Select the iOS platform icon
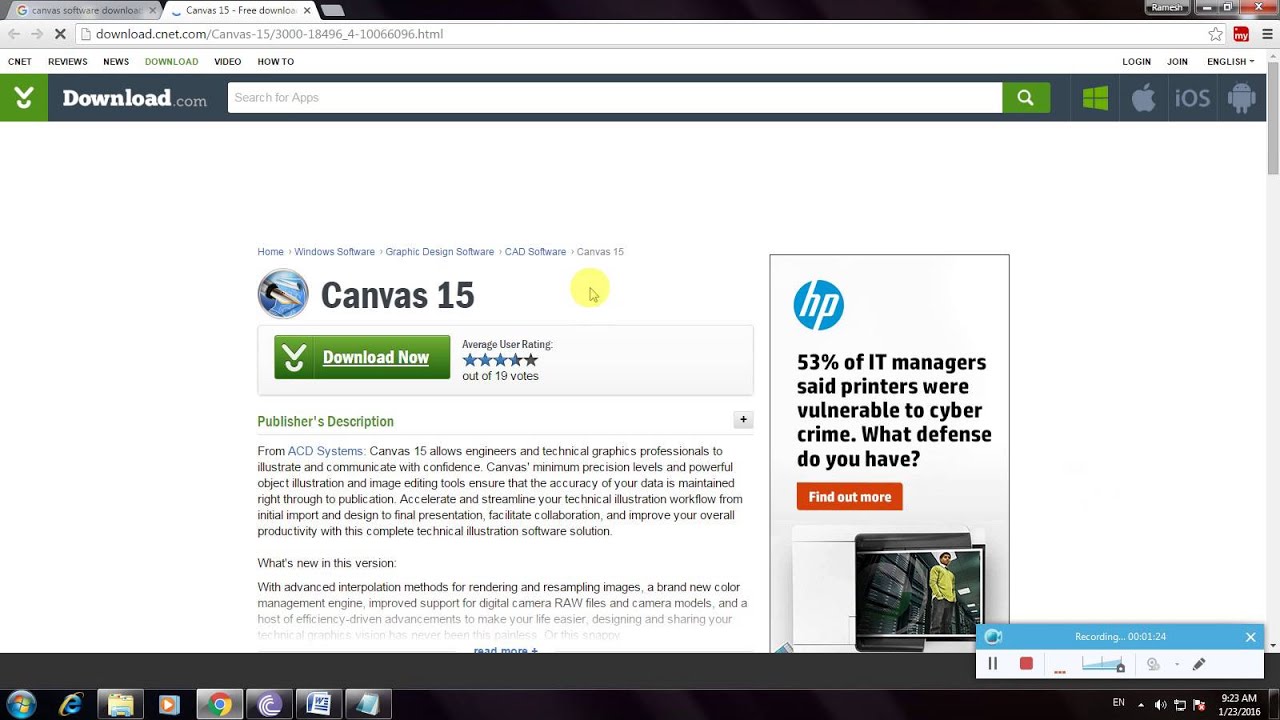1280x720 pixels. pyautogui.click(x=1192, y=98)
